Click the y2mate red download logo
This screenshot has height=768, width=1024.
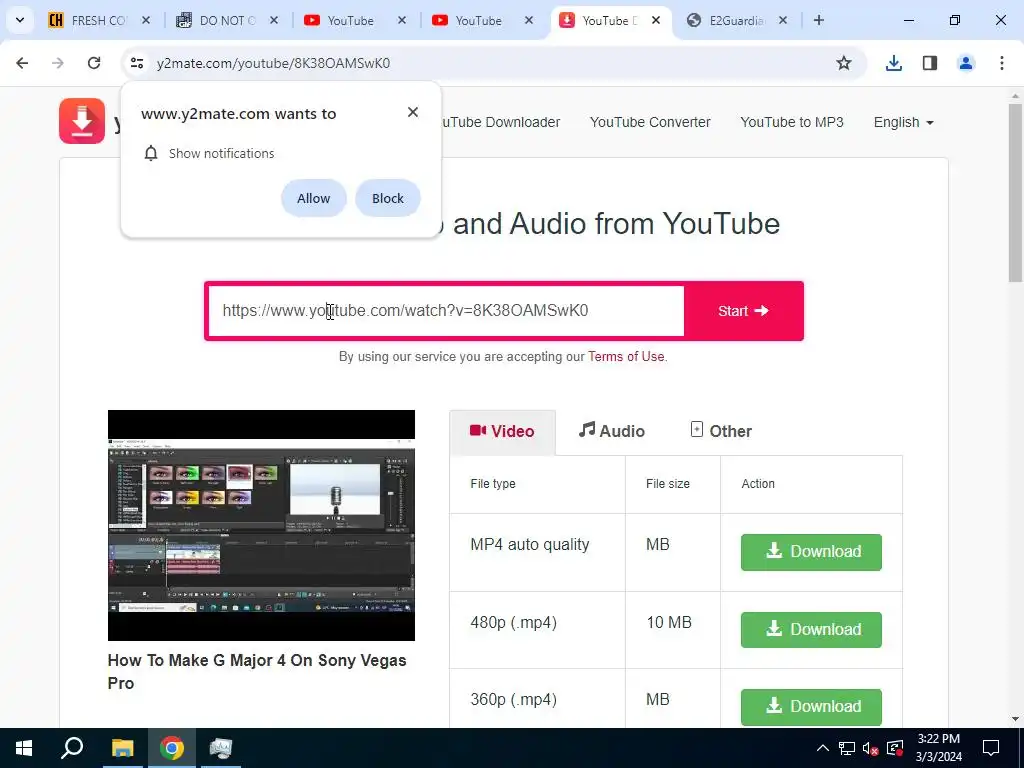tap(82, 121)
